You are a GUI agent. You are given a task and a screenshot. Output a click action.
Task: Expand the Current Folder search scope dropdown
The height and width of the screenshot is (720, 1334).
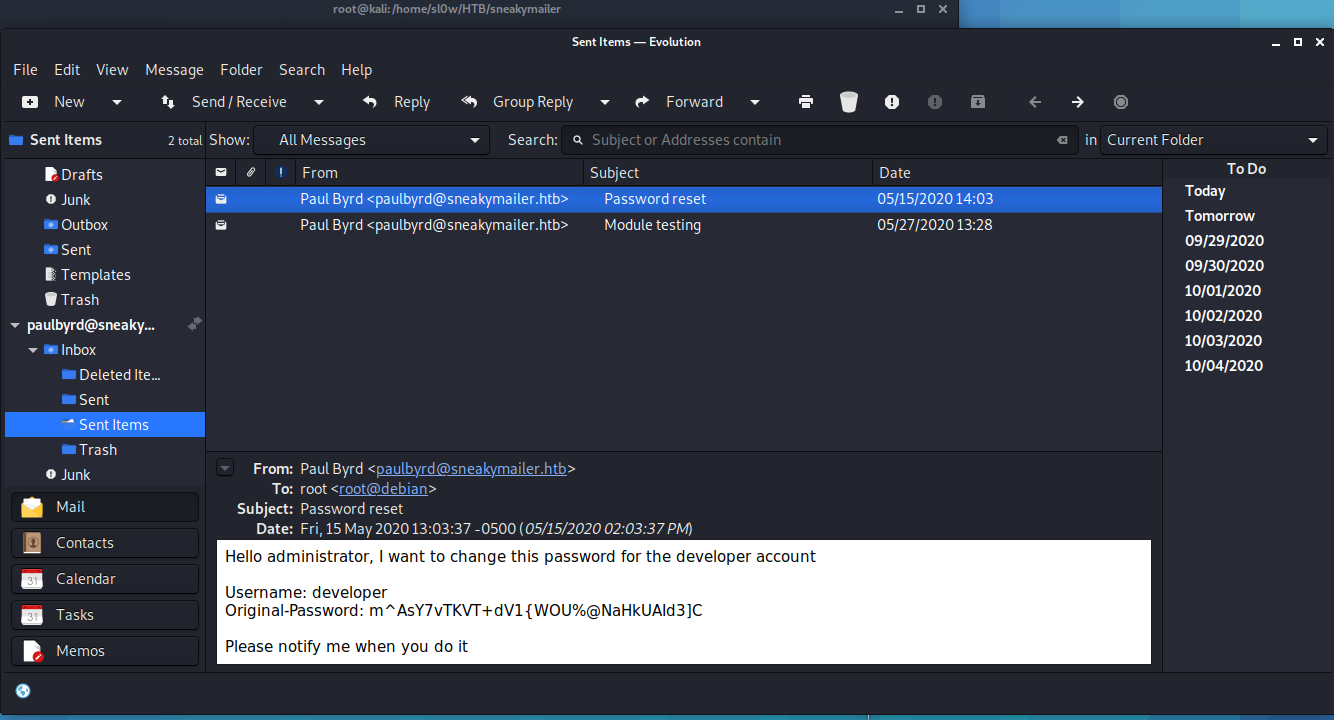coord(1213,140)
